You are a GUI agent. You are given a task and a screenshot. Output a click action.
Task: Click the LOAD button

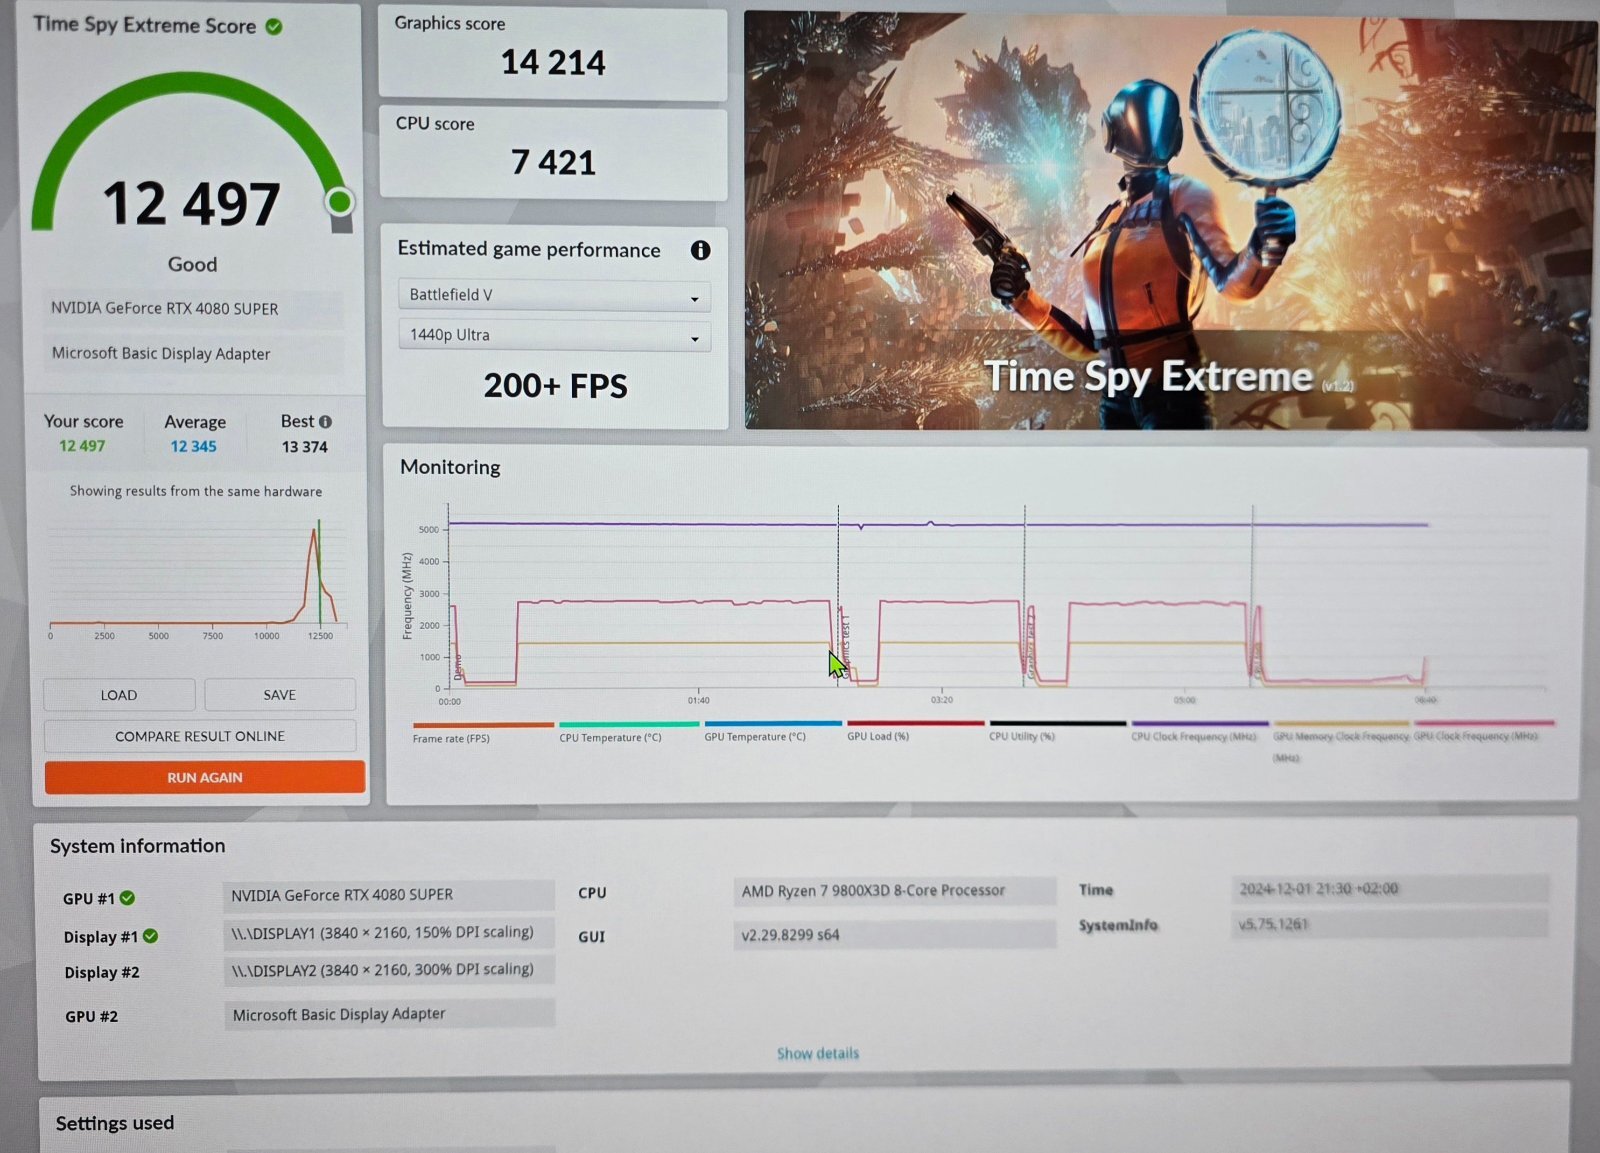coord(119,695)
